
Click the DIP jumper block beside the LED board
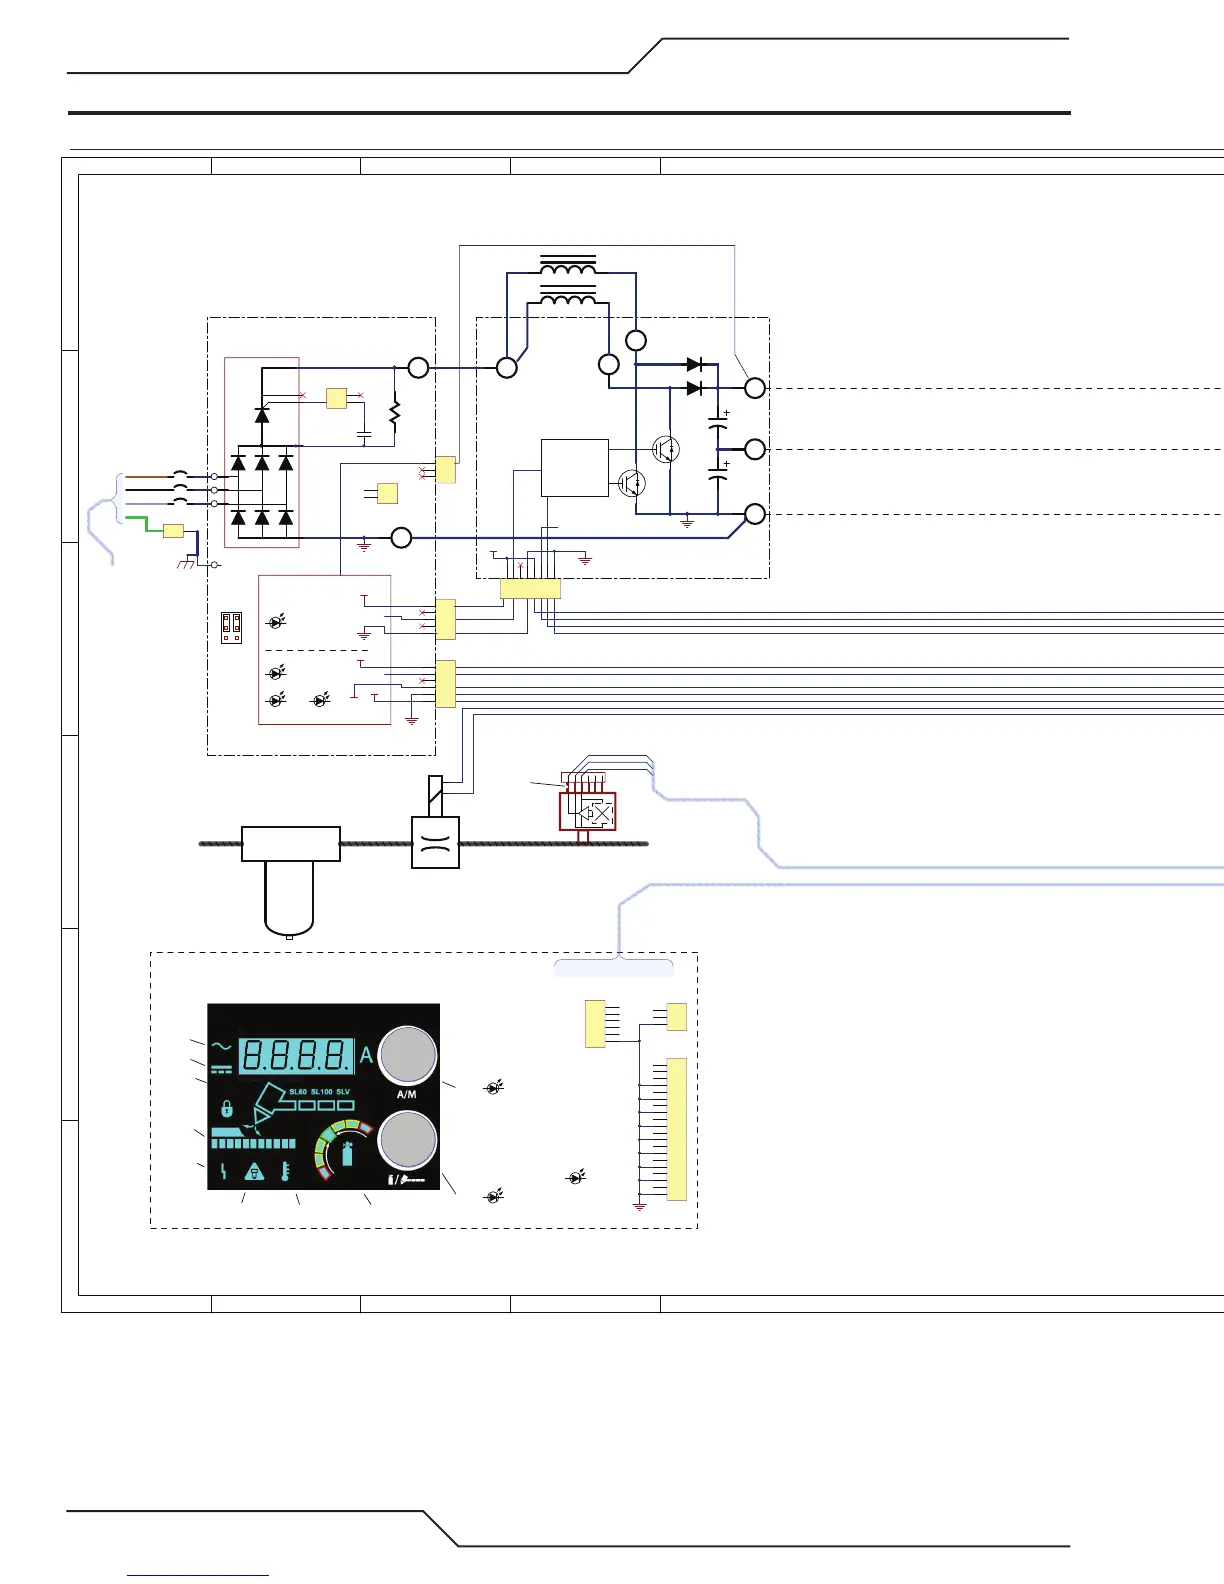(x=231, y=627)
